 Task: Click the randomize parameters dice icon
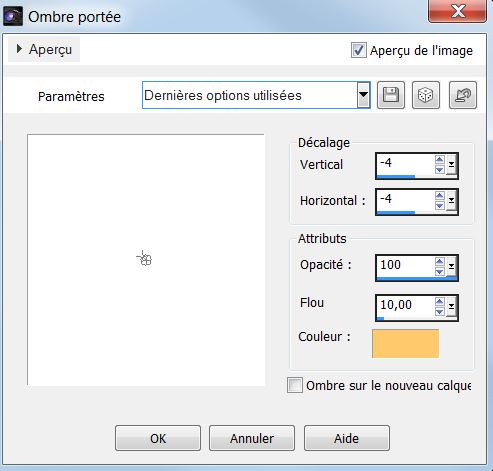tap(426, 95)
